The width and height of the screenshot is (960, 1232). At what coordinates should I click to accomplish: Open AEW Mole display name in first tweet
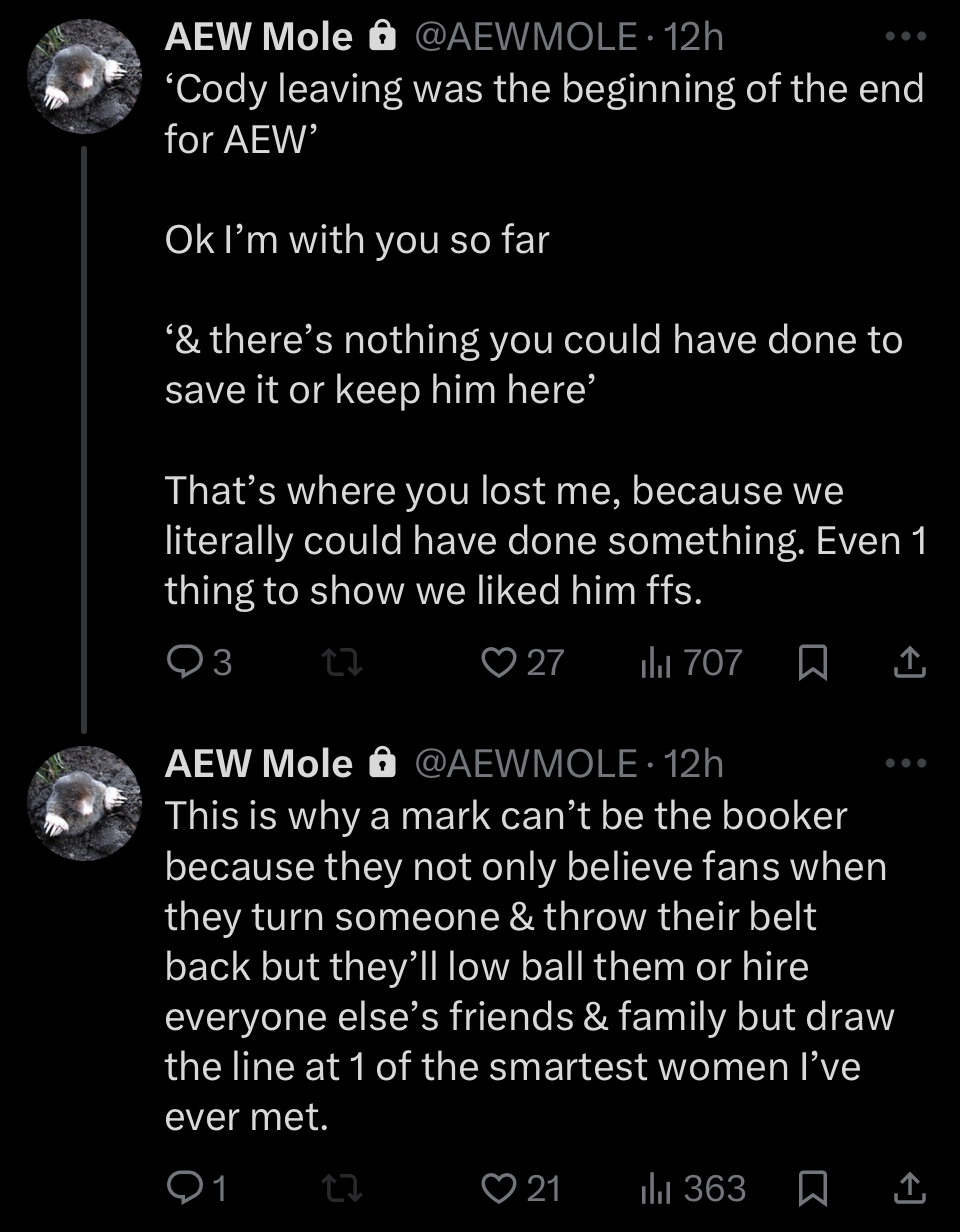(259, 38)
